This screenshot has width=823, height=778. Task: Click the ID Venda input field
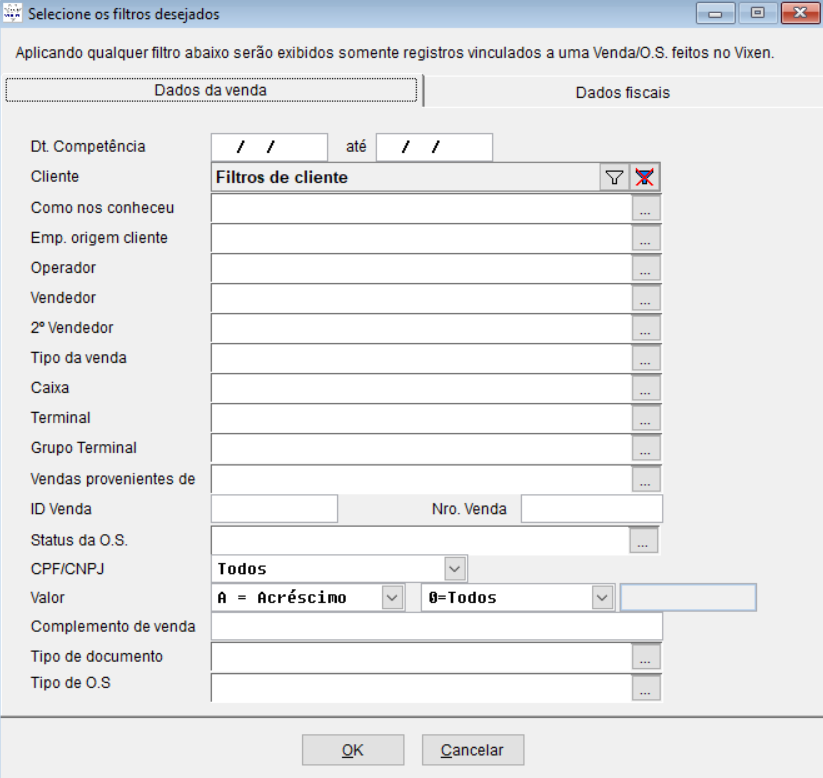pos(274,509)
